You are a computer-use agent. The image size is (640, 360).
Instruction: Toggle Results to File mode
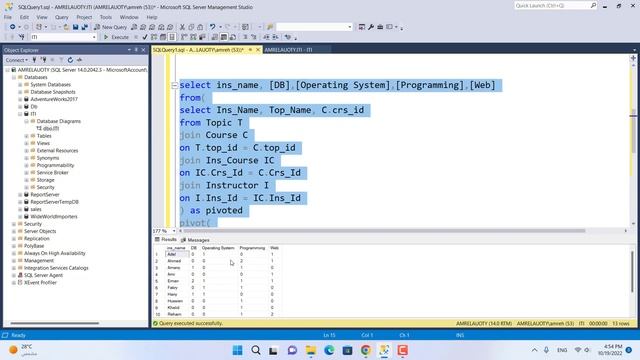click(x=233, y=37)
